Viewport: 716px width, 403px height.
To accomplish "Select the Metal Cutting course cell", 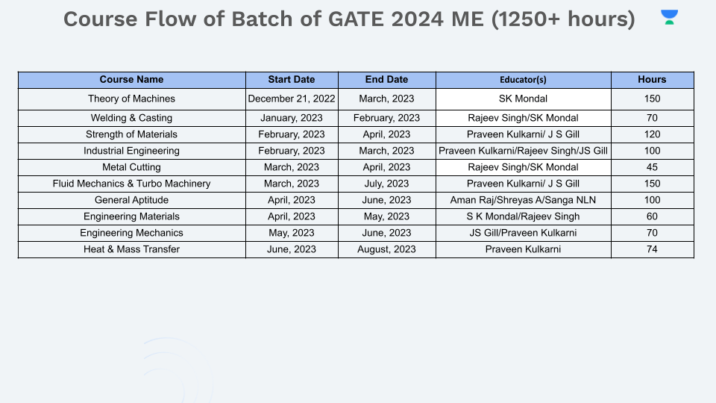I will [131, 167].
